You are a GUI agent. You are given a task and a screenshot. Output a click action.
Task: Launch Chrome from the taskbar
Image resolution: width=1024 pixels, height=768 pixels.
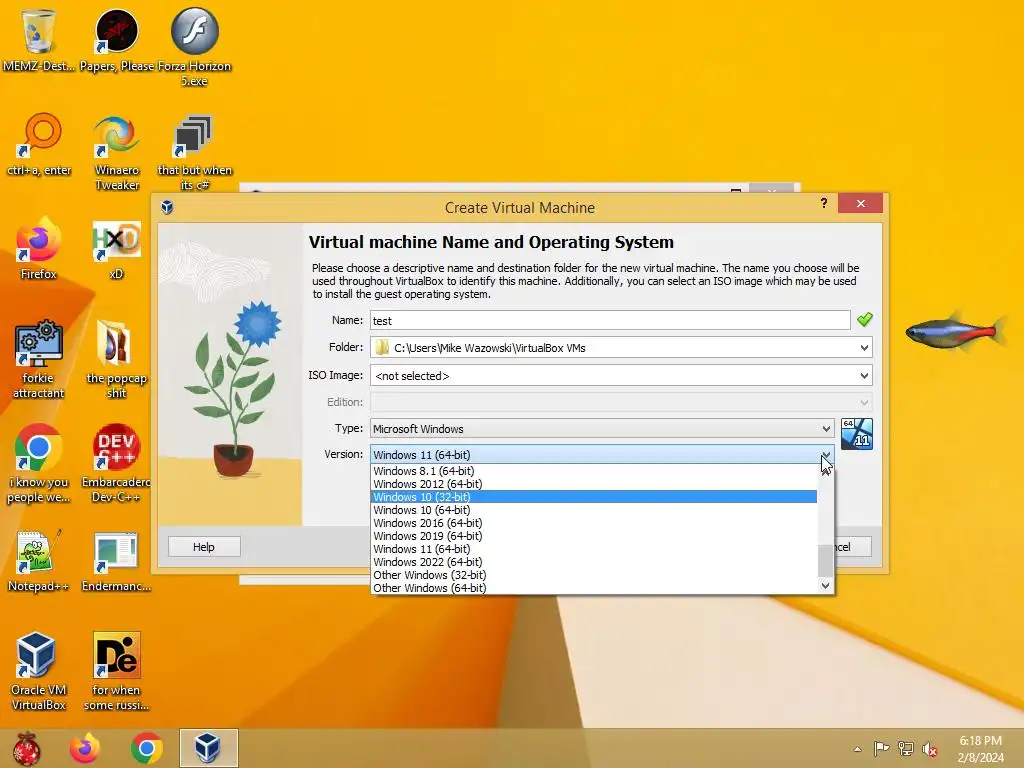coord(146,748)
